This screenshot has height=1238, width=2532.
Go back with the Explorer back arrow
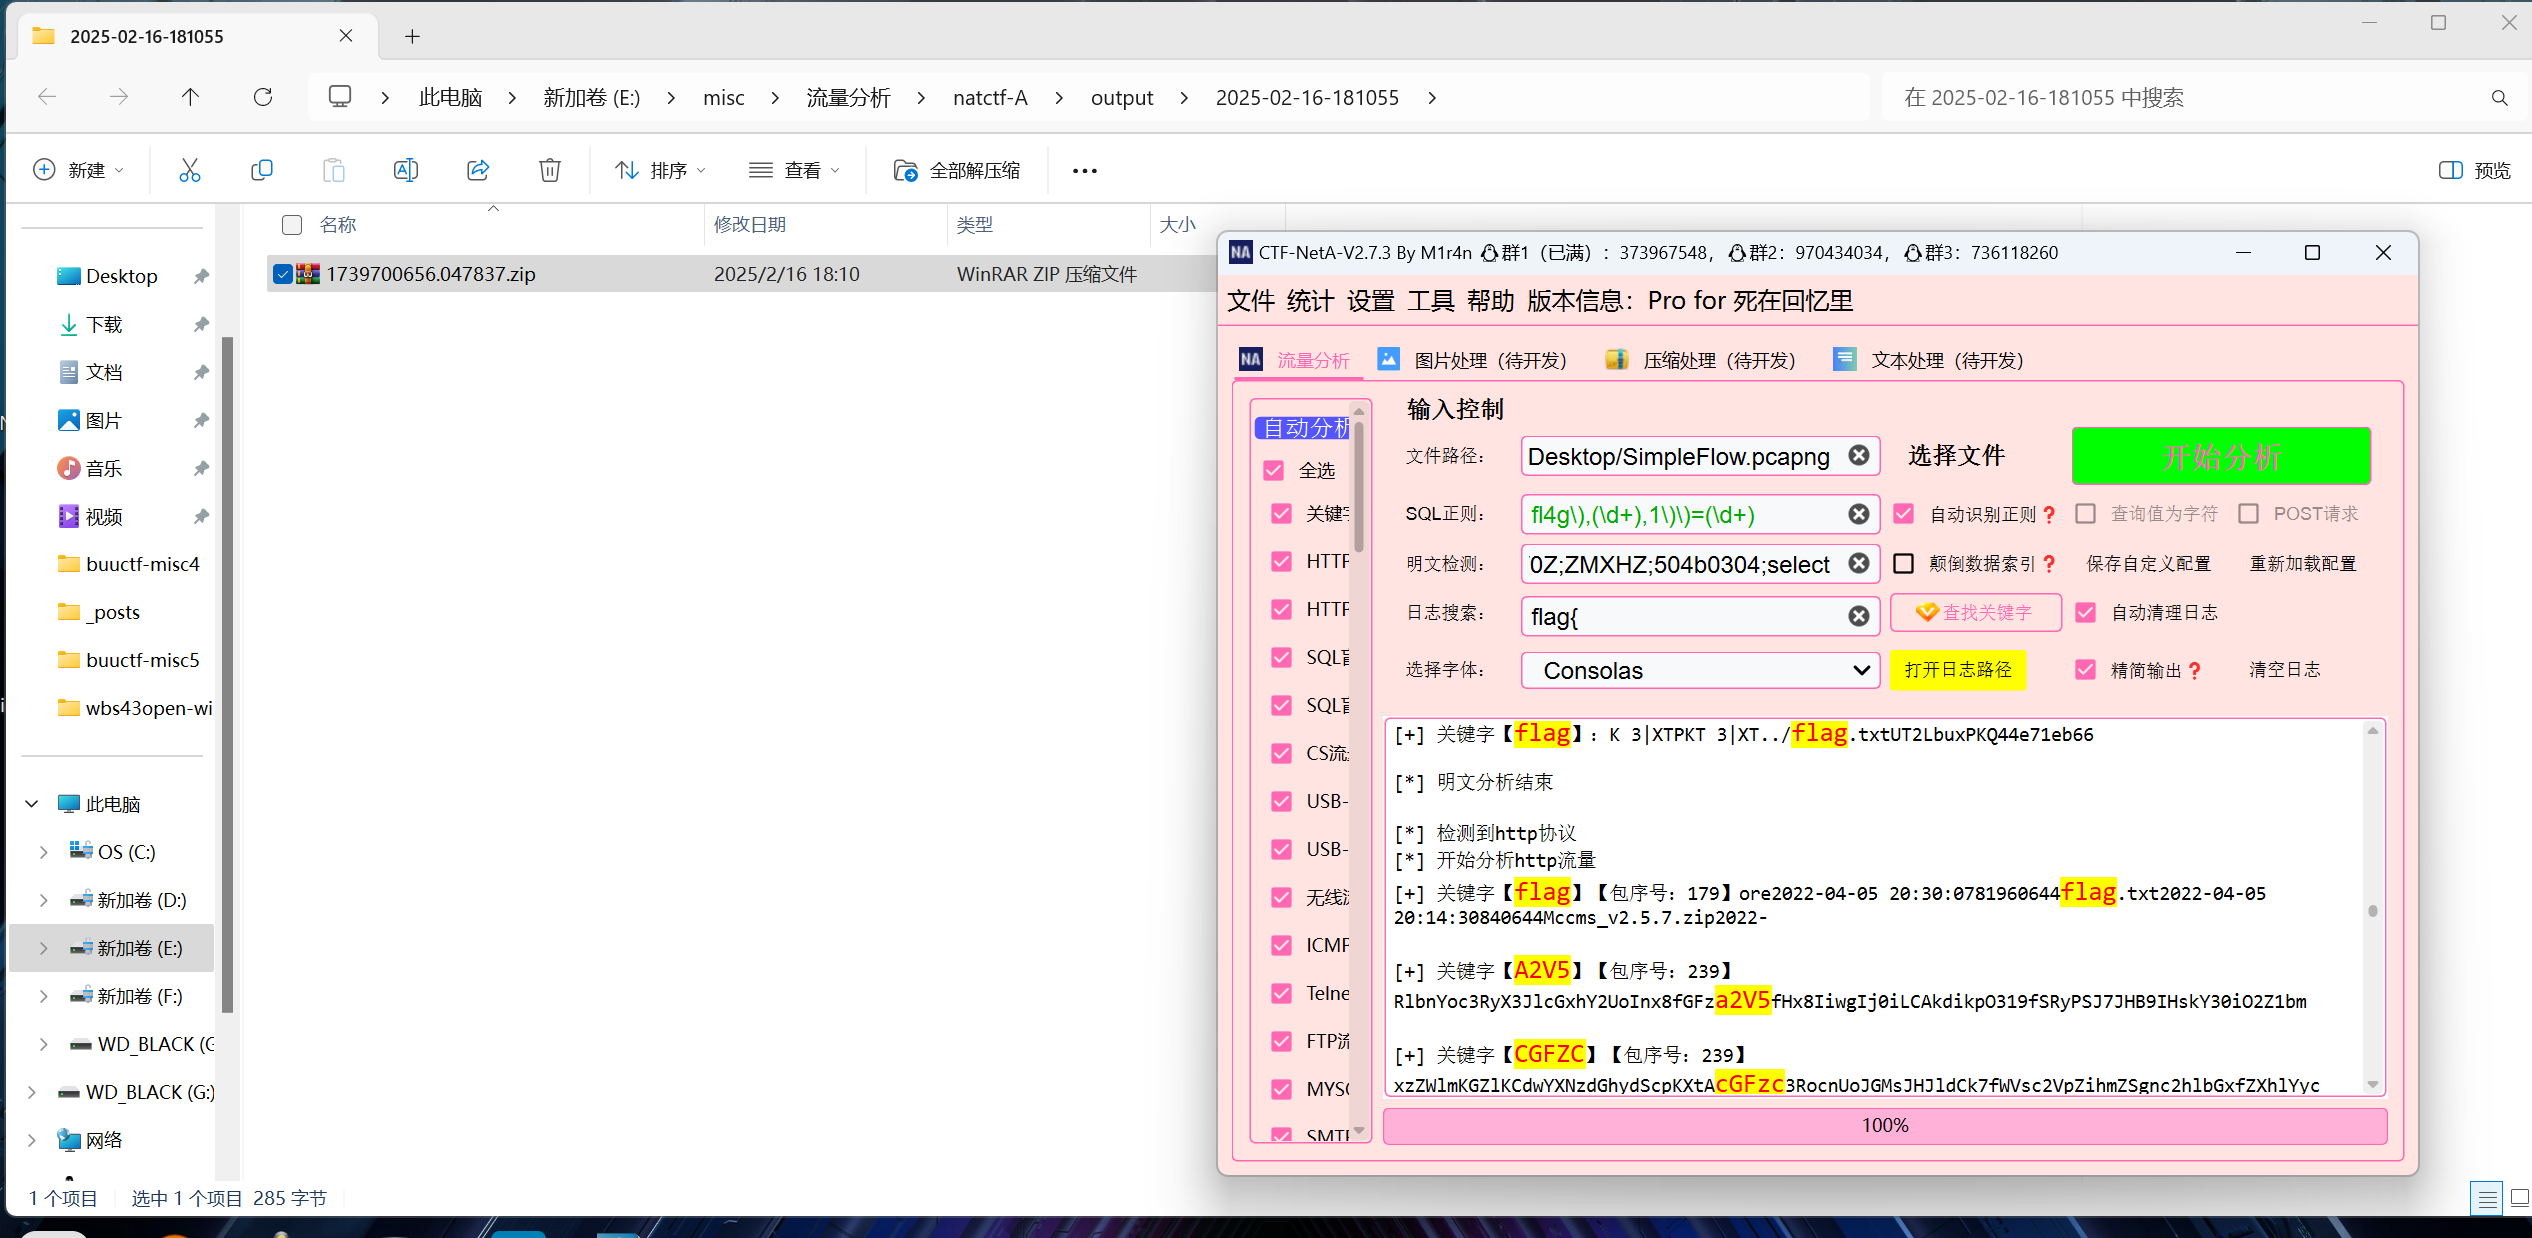(x=46, y=97)
